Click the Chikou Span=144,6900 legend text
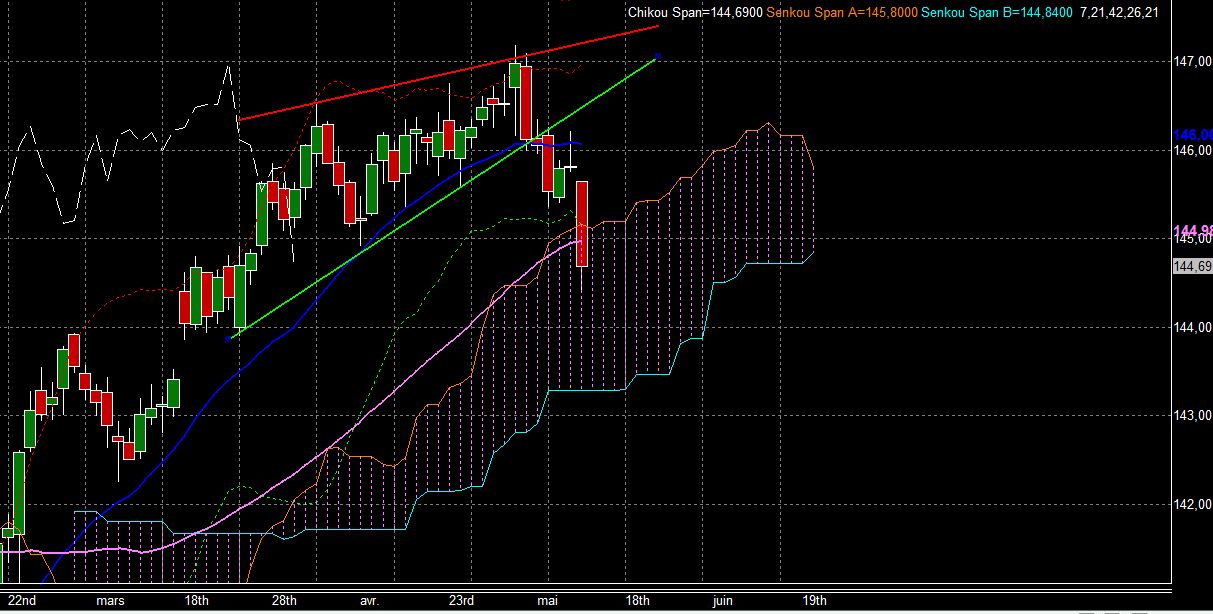The width and height of the screenshot is (1213, 614). click(x=695, y=13)
